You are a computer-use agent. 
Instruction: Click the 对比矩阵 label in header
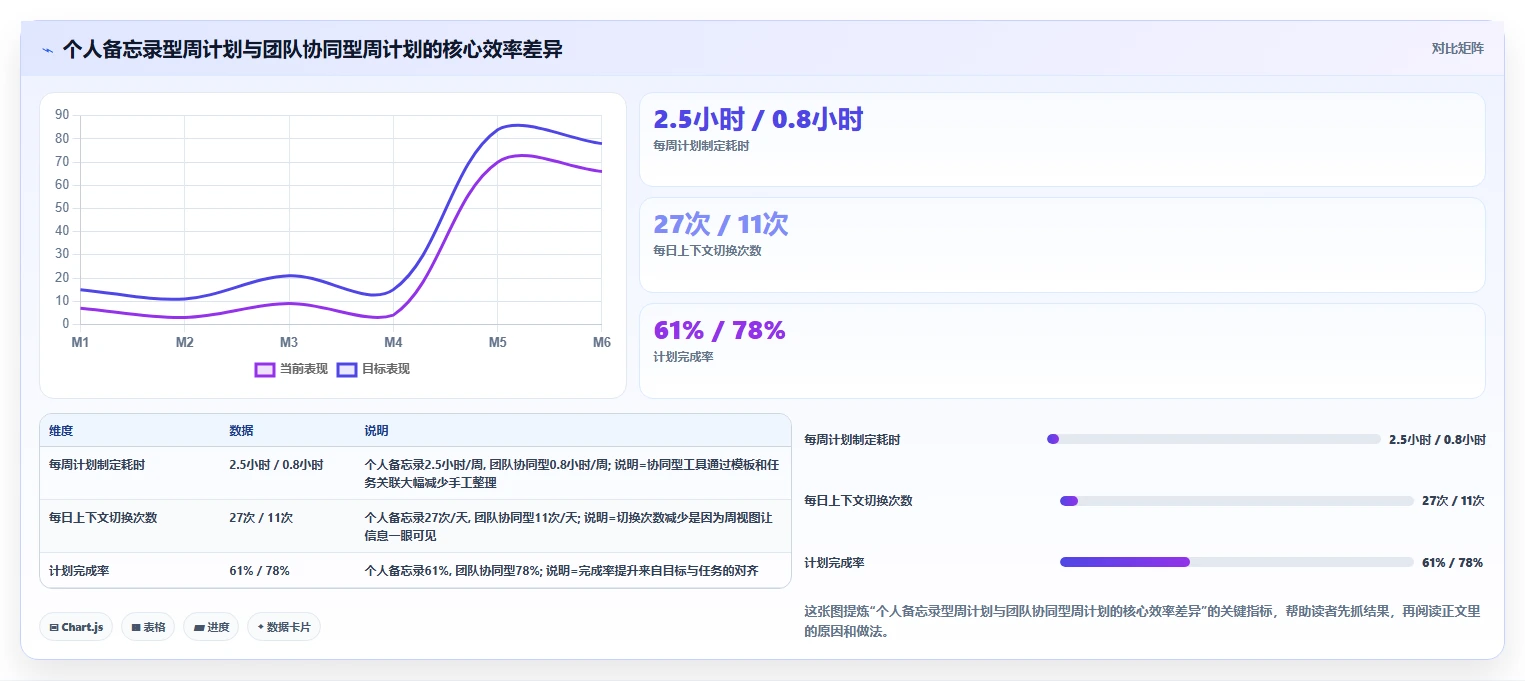(x=1458, y=48)
